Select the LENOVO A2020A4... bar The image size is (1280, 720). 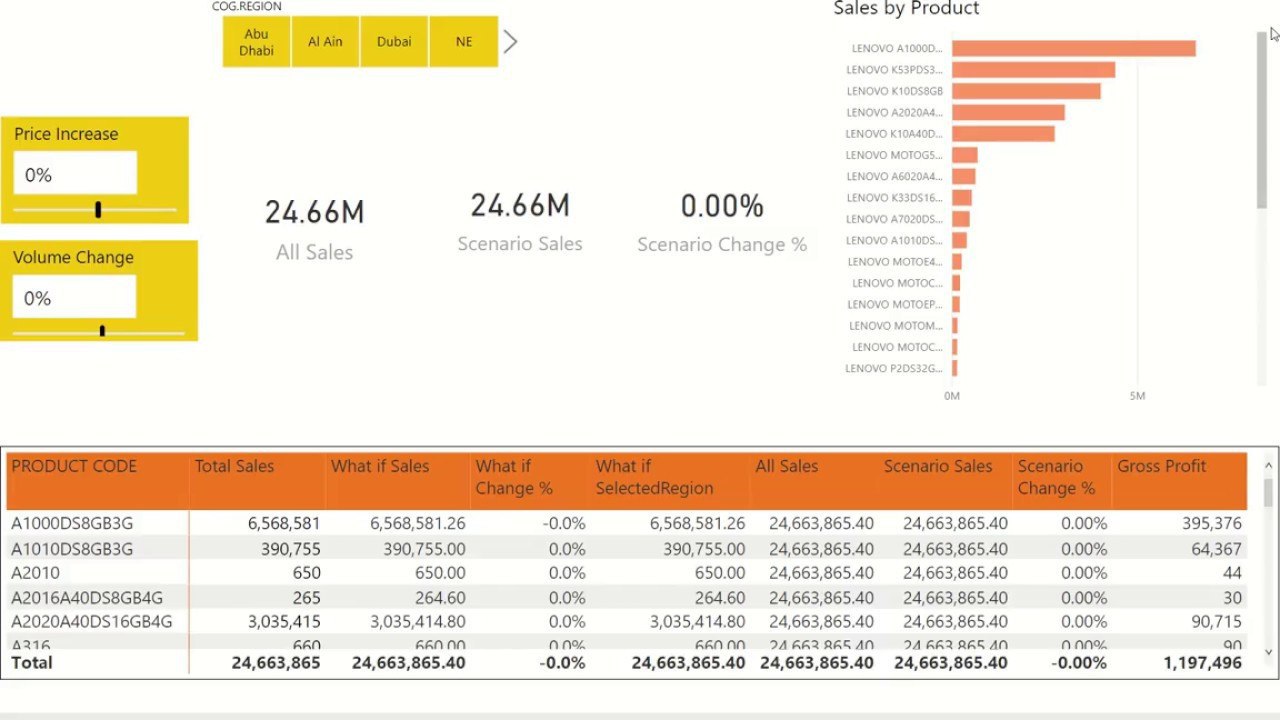pos(1008,112)
